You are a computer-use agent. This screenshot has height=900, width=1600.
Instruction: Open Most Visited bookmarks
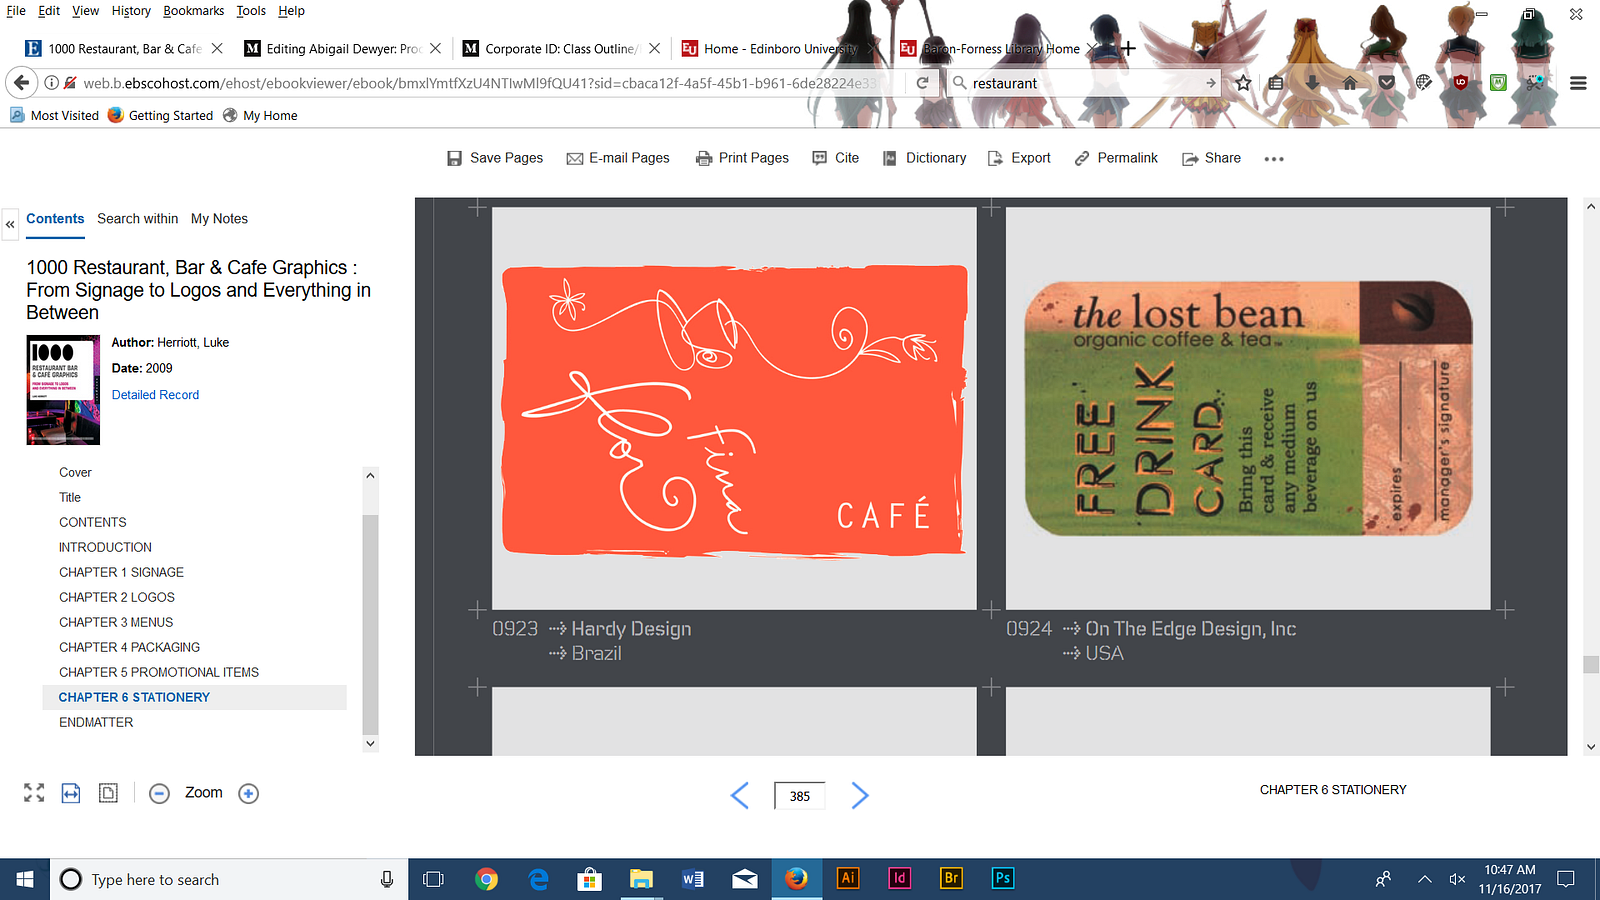[x=55, y=116]
